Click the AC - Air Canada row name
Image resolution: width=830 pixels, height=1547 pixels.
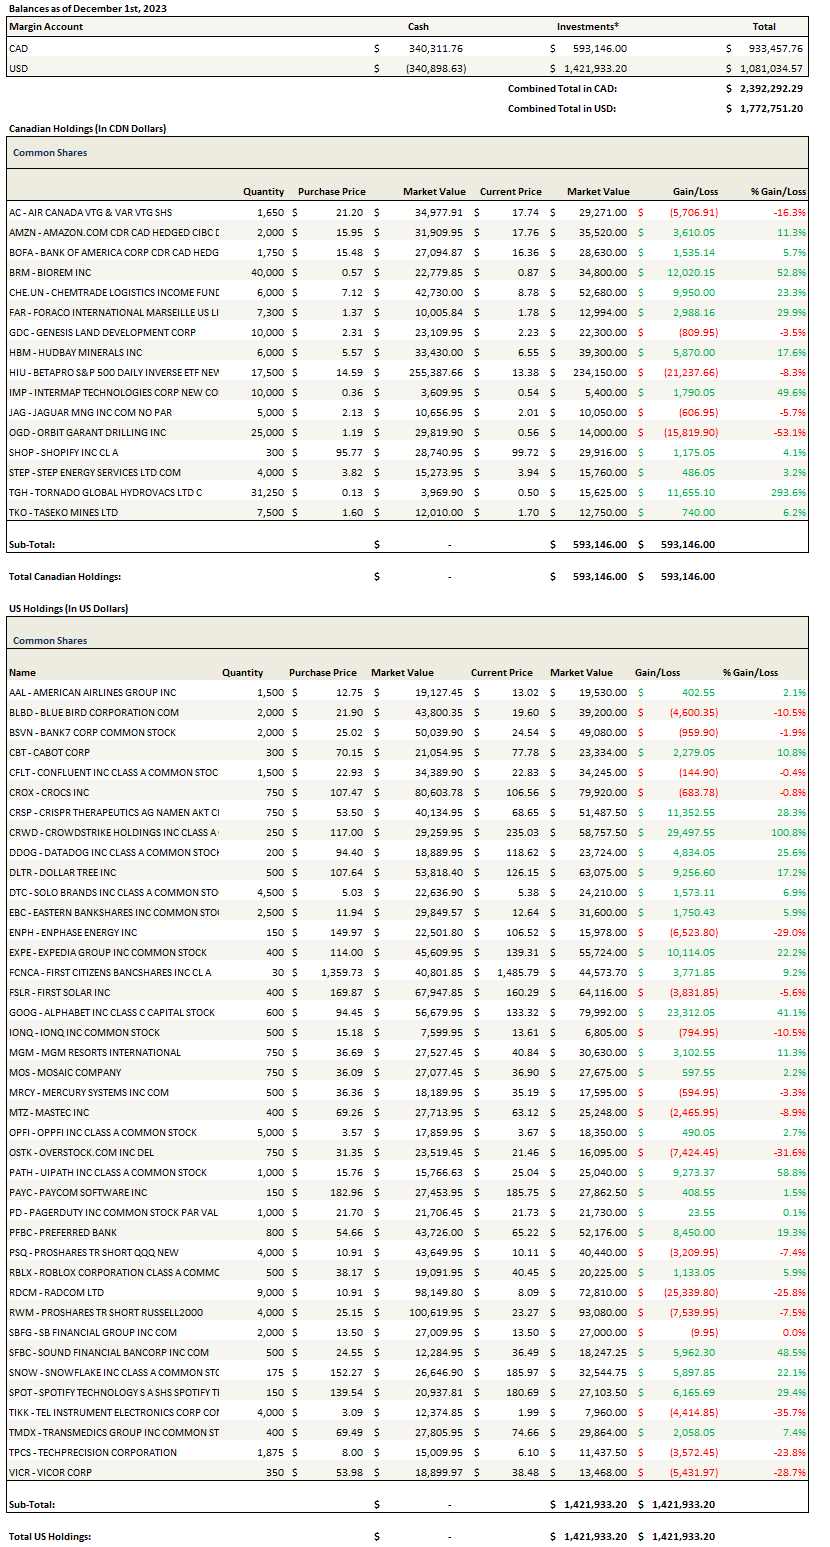(x=90, y=212)
